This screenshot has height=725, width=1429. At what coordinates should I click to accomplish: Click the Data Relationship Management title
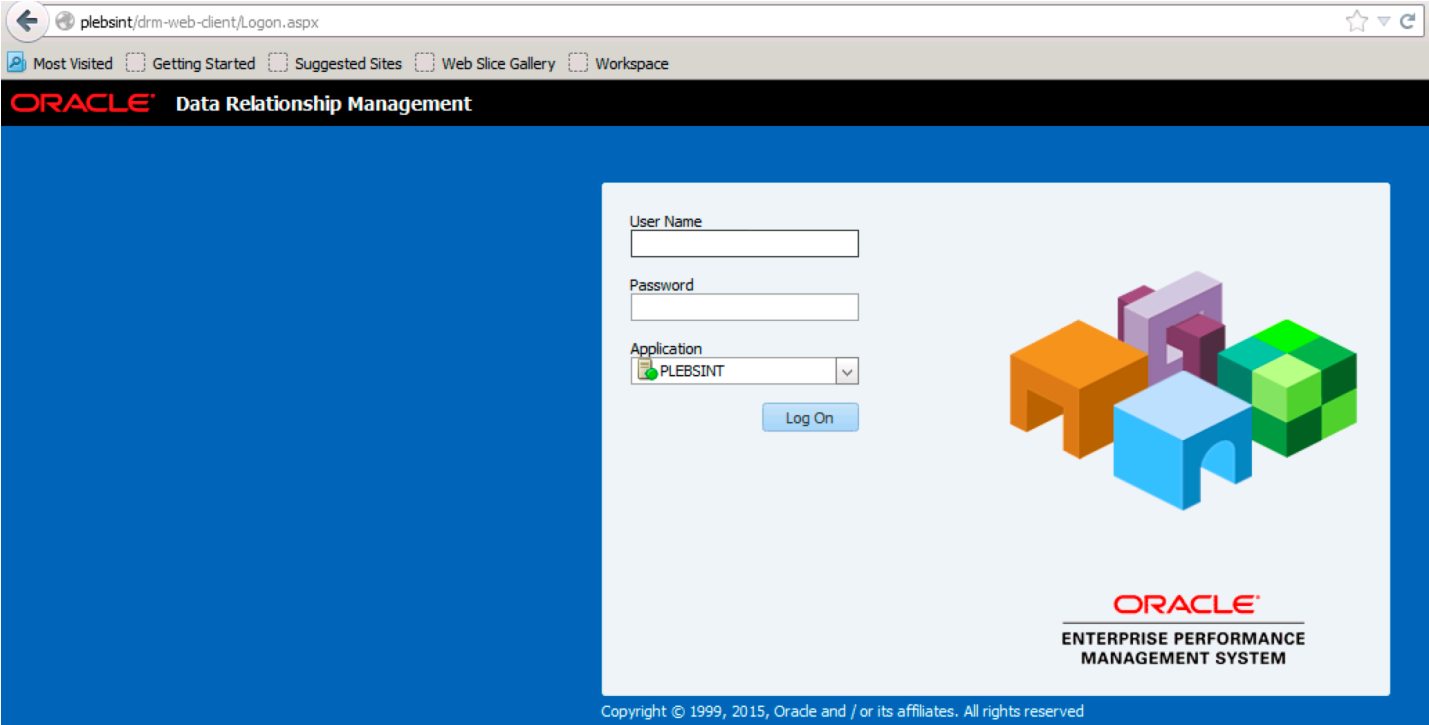click(323, 104)
